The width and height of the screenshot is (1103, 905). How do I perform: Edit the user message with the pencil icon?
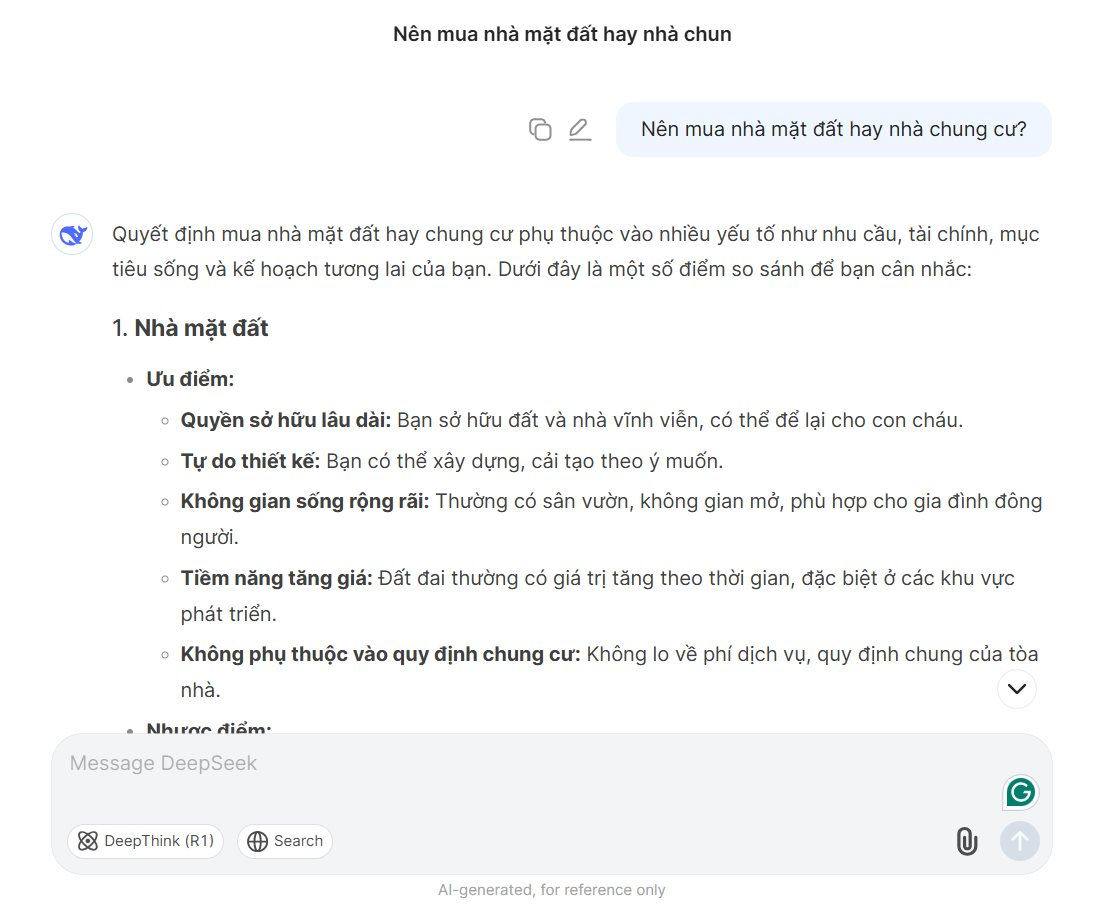click(580, 129)
